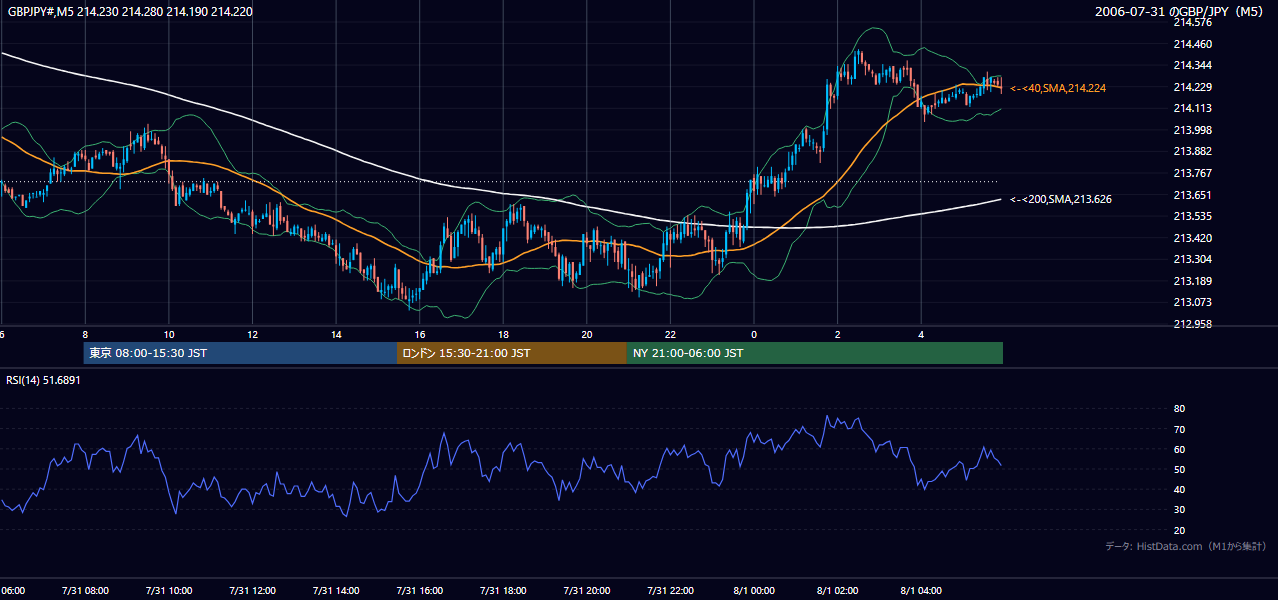The image size is (1278, 600).
Task: Click the 213.882 price axis label
Action: click(x=1192, y=151)
